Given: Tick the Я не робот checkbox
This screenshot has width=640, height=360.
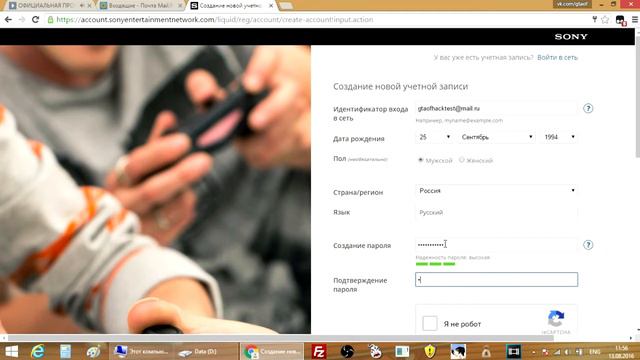Looking at the screenshot, I should [429, 323].
